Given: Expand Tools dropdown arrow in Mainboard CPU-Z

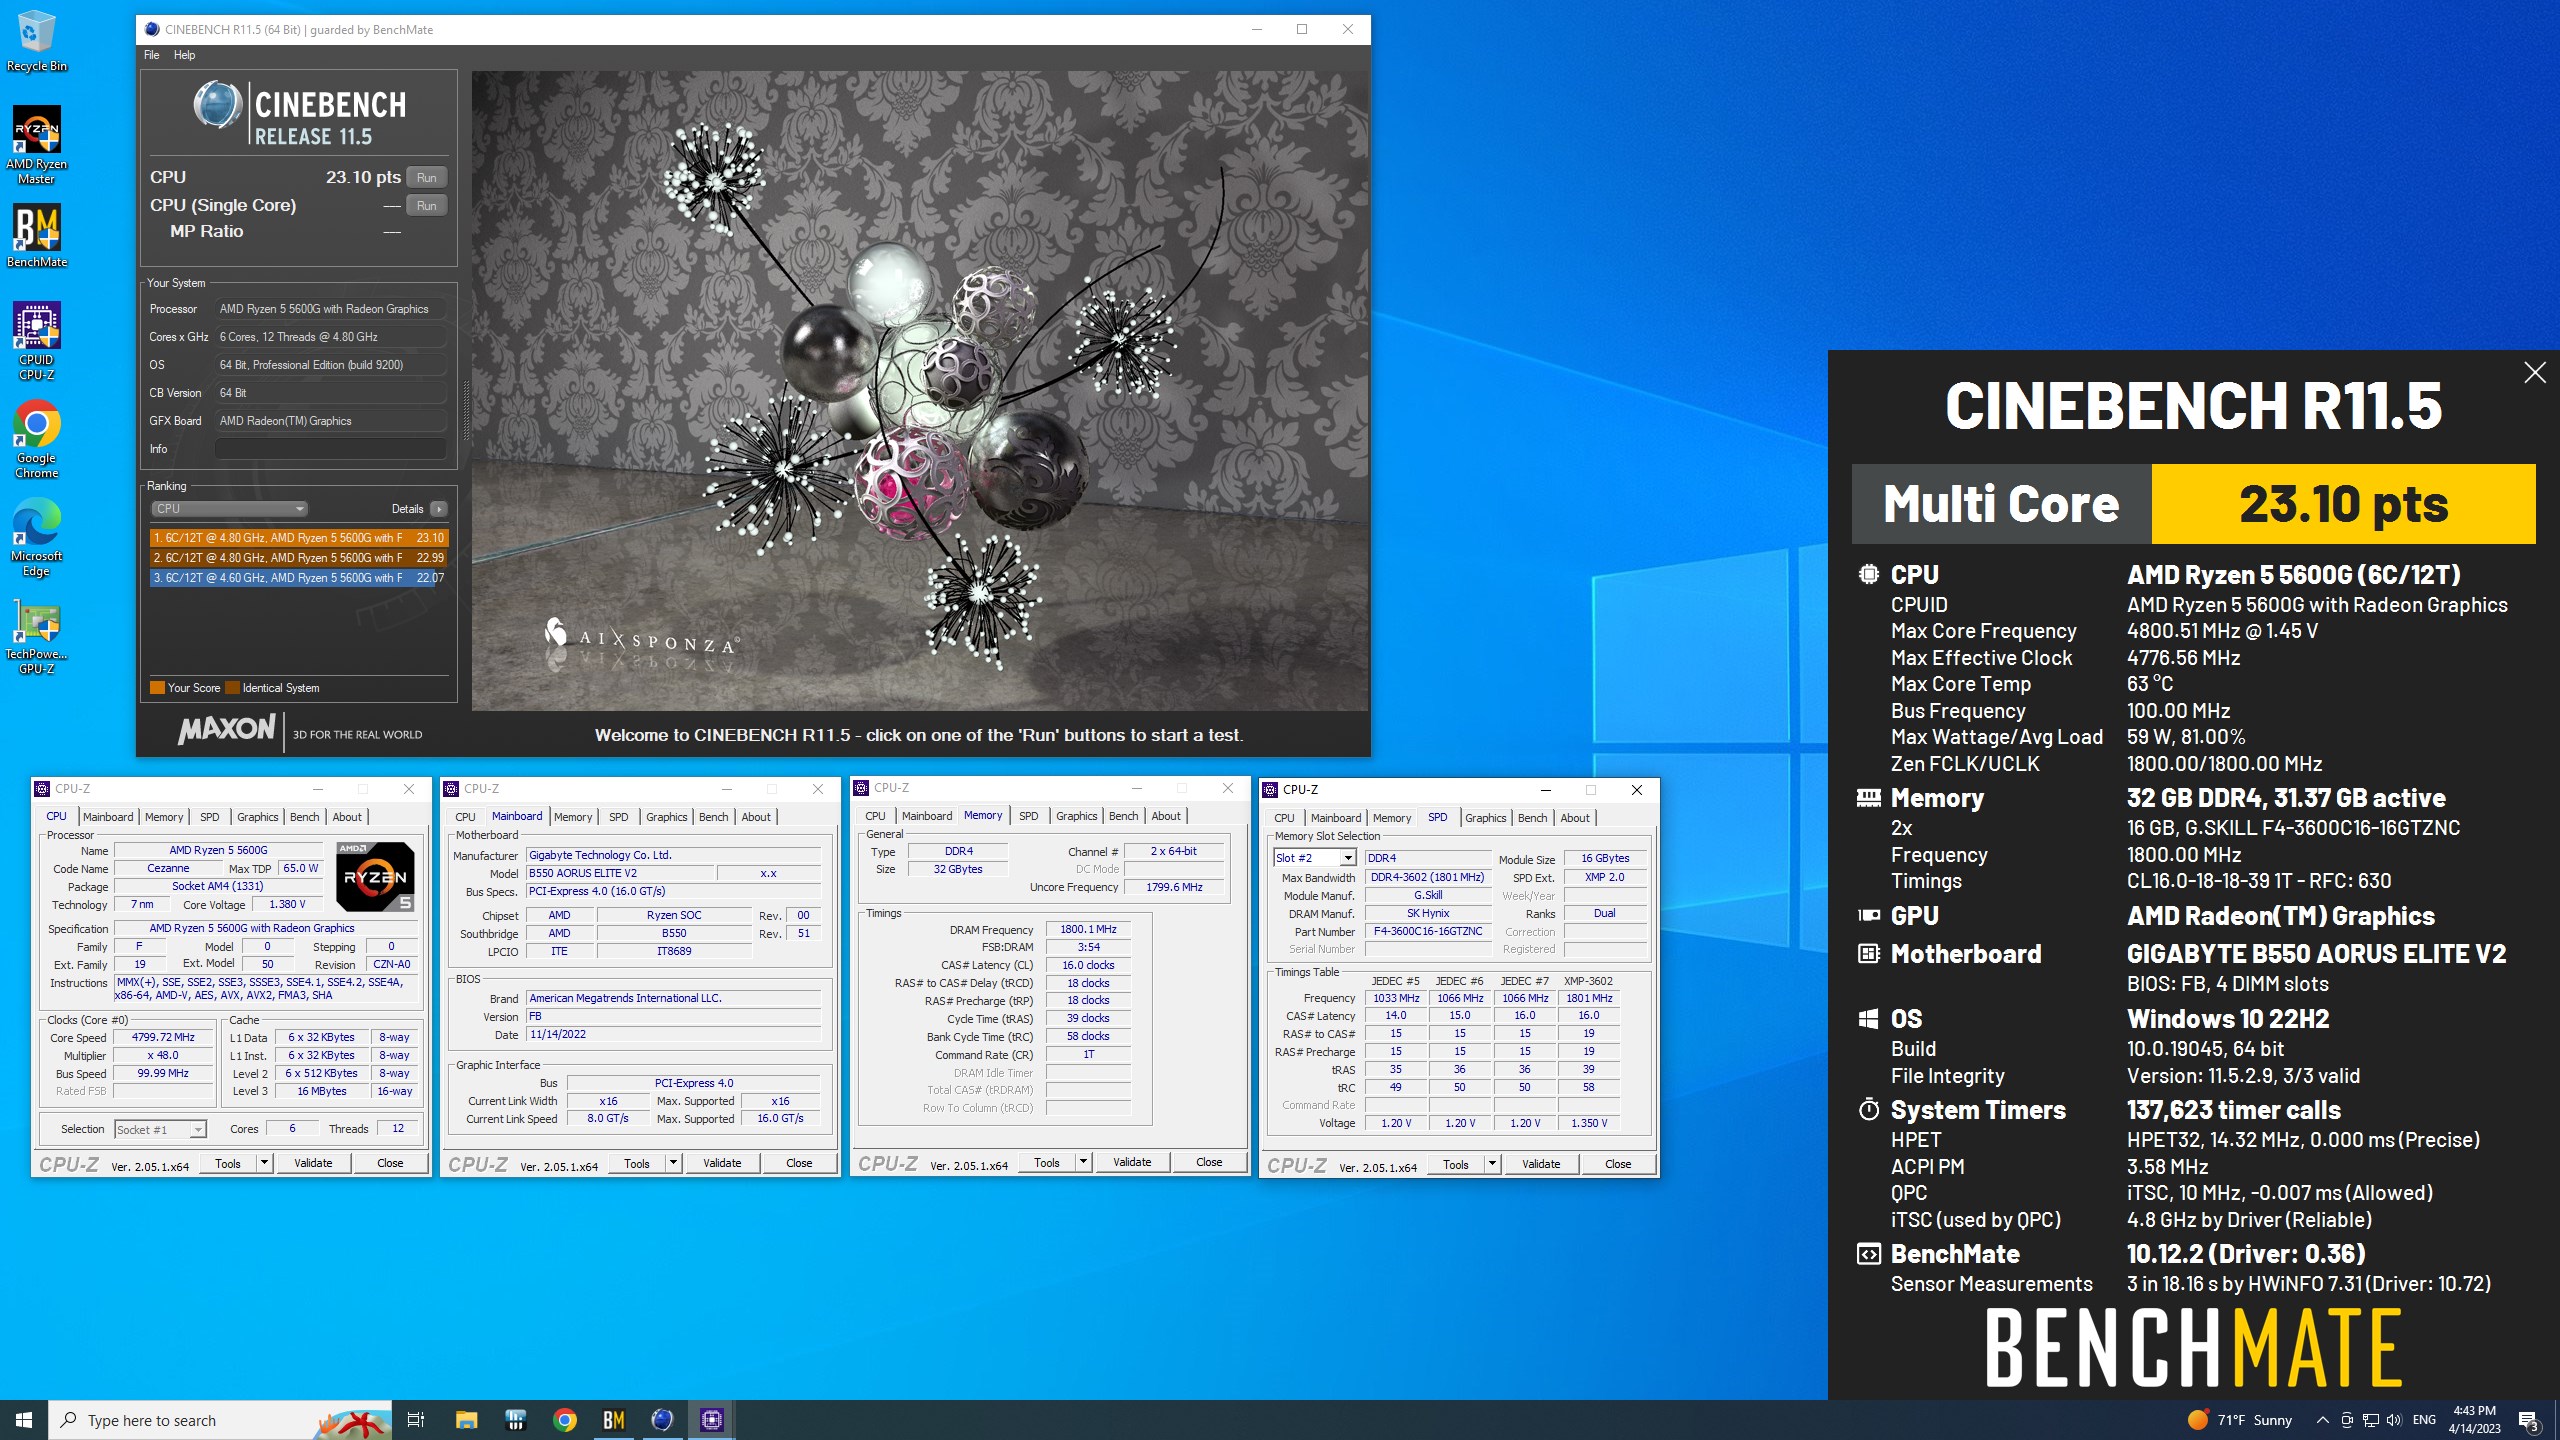Looking at the screenshot, I should [x=673, y=1163].
